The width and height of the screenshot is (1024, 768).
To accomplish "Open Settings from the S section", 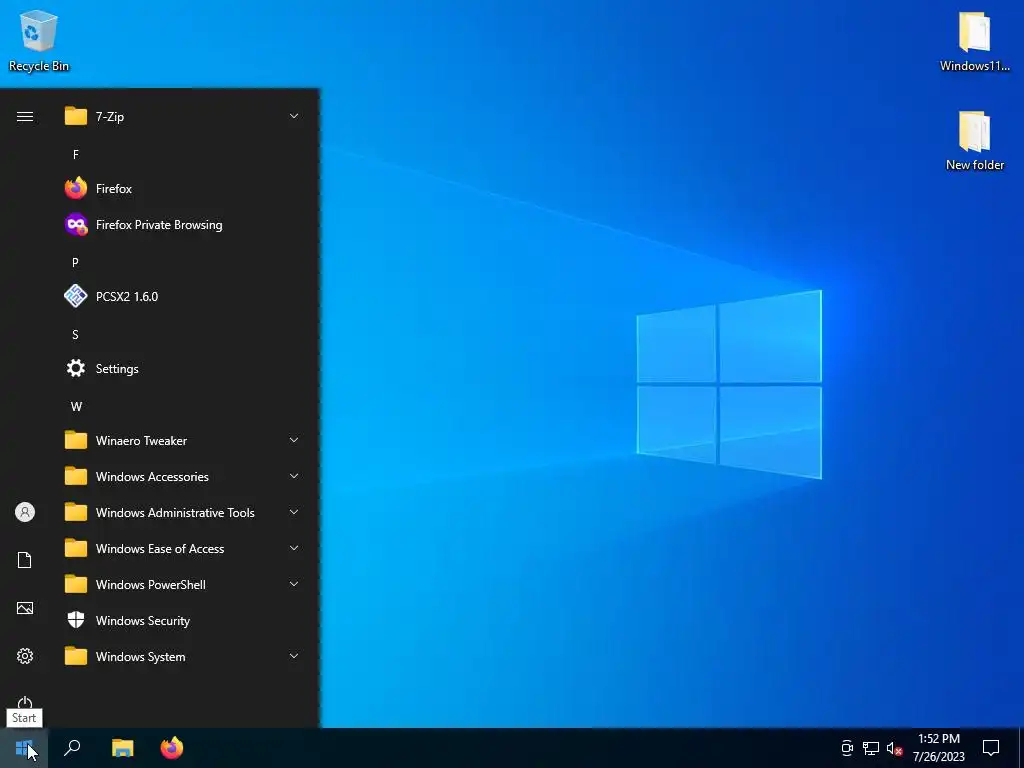I will tap(184, 368).
